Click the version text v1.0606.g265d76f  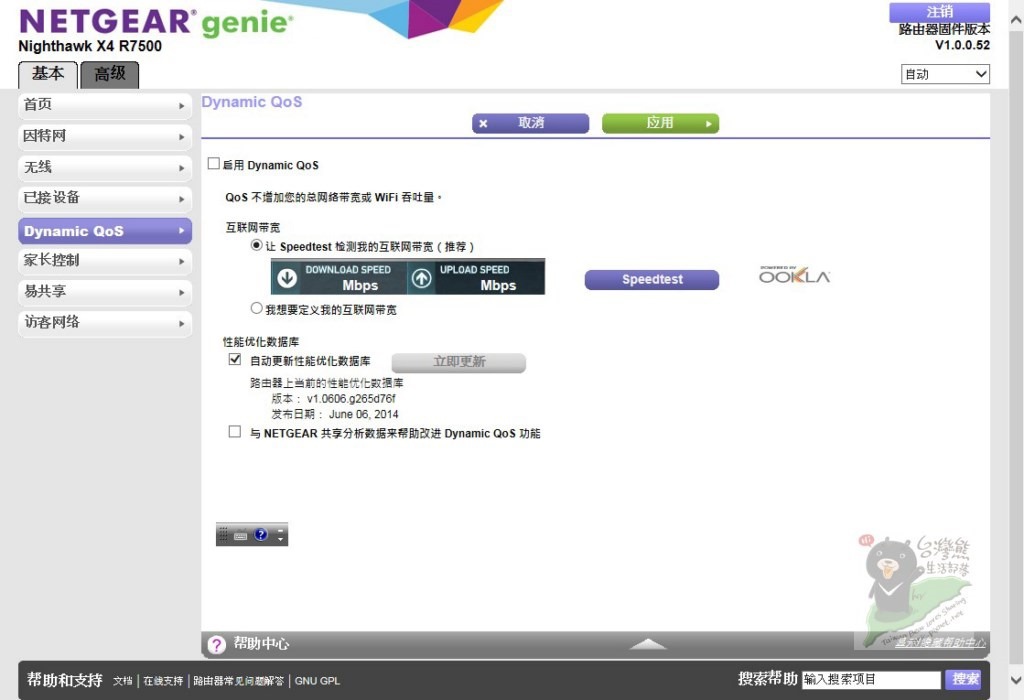[351, 398]
